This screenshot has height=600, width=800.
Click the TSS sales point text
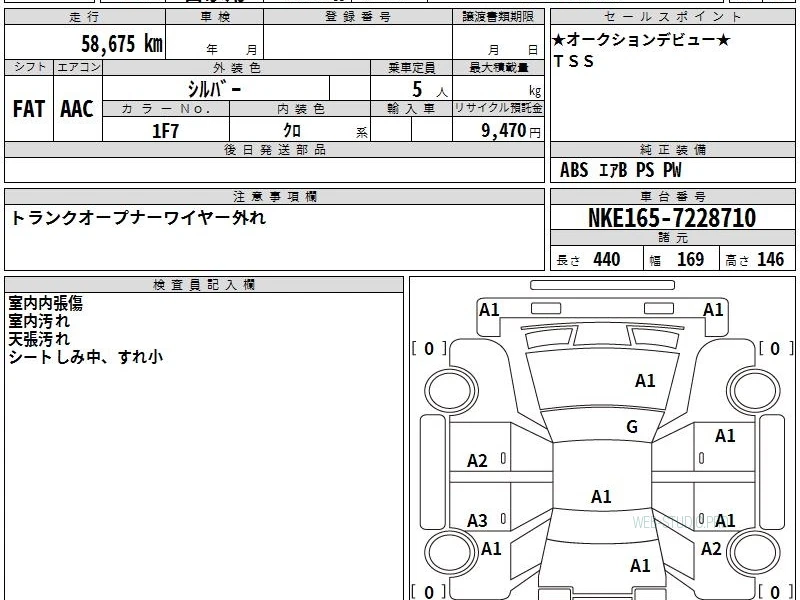click(573, 61)
